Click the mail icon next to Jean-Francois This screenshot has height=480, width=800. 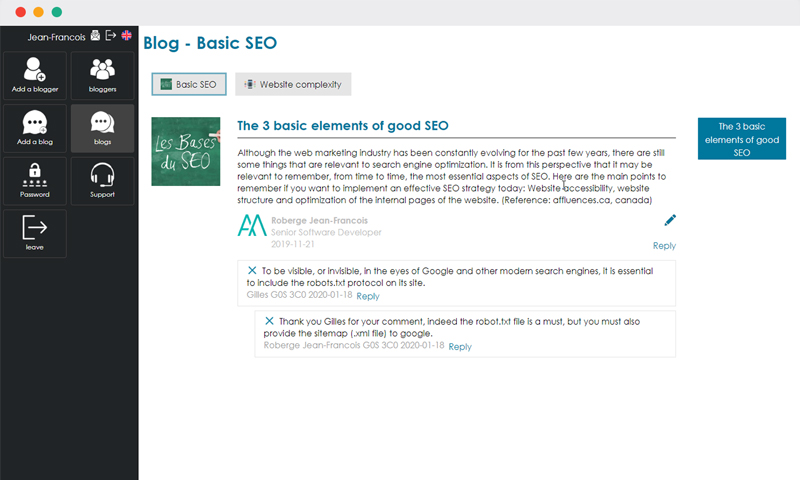click(95, 35)
